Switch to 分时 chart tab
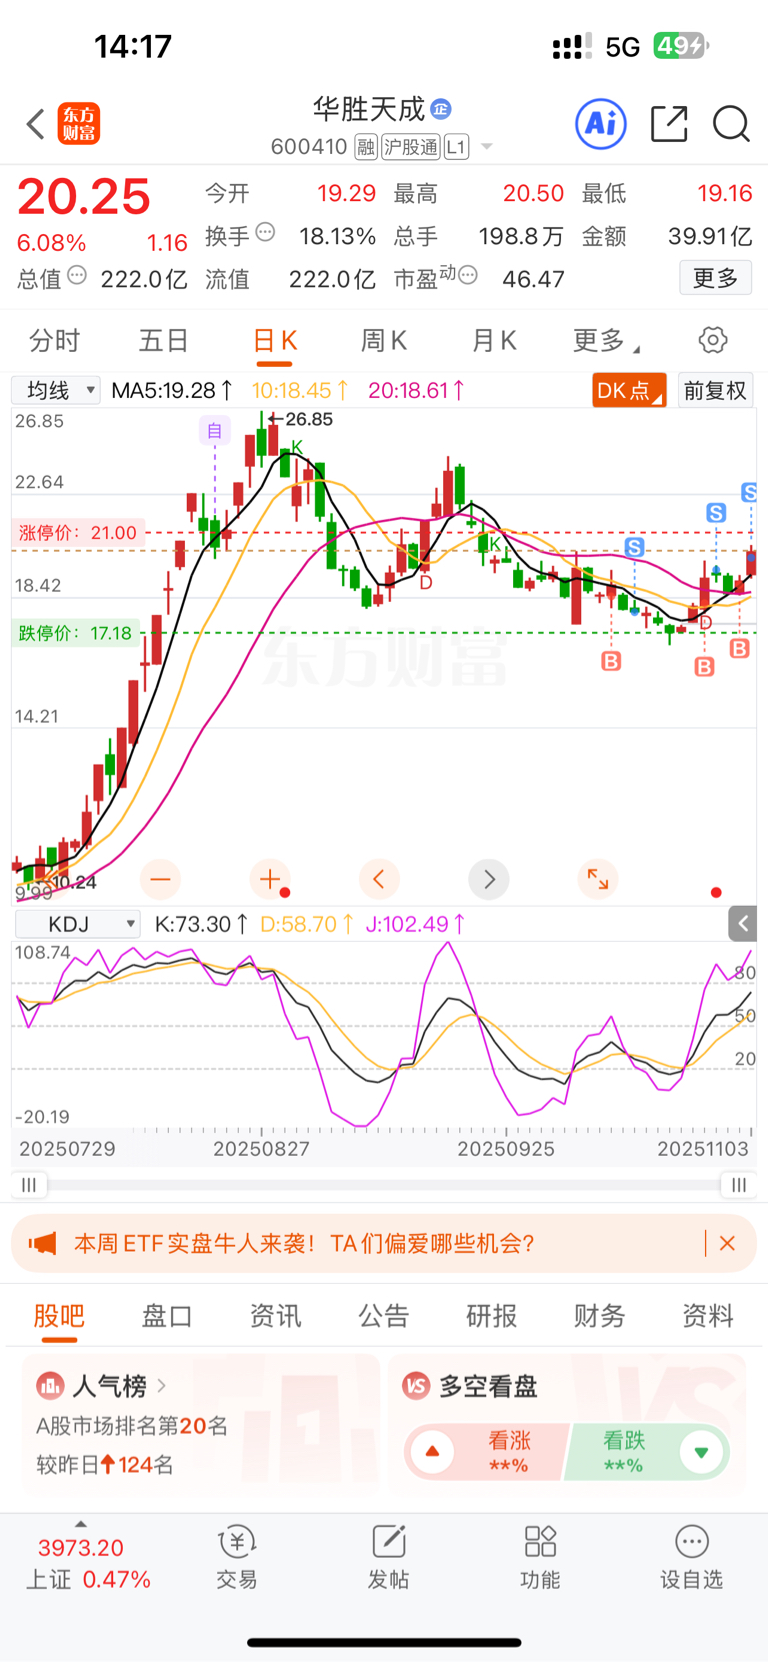 click(x=54, y=341)
